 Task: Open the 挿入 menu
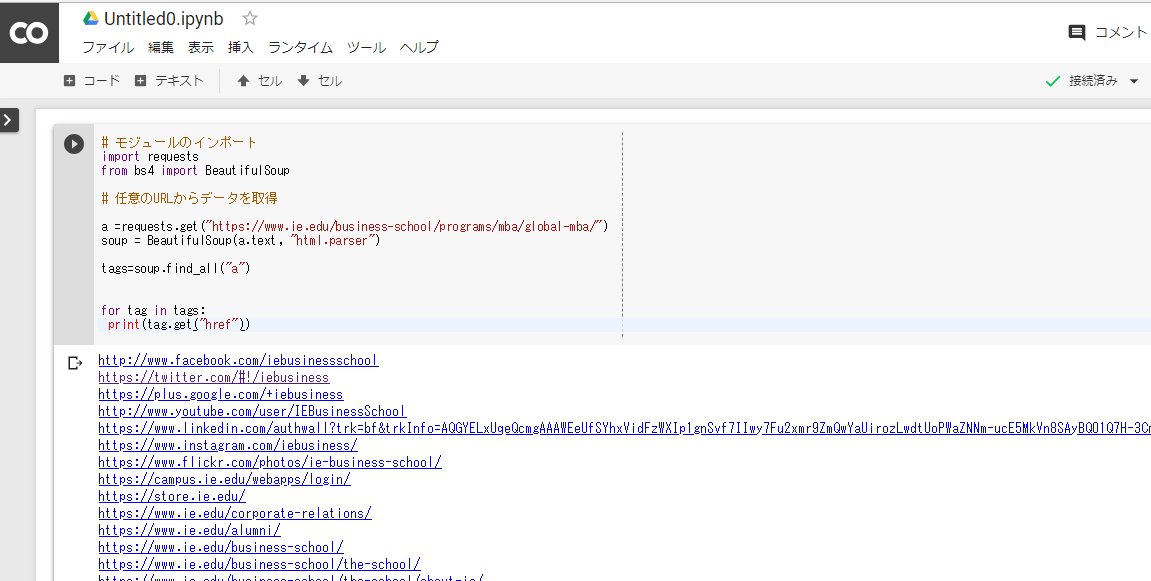point(240,48)
